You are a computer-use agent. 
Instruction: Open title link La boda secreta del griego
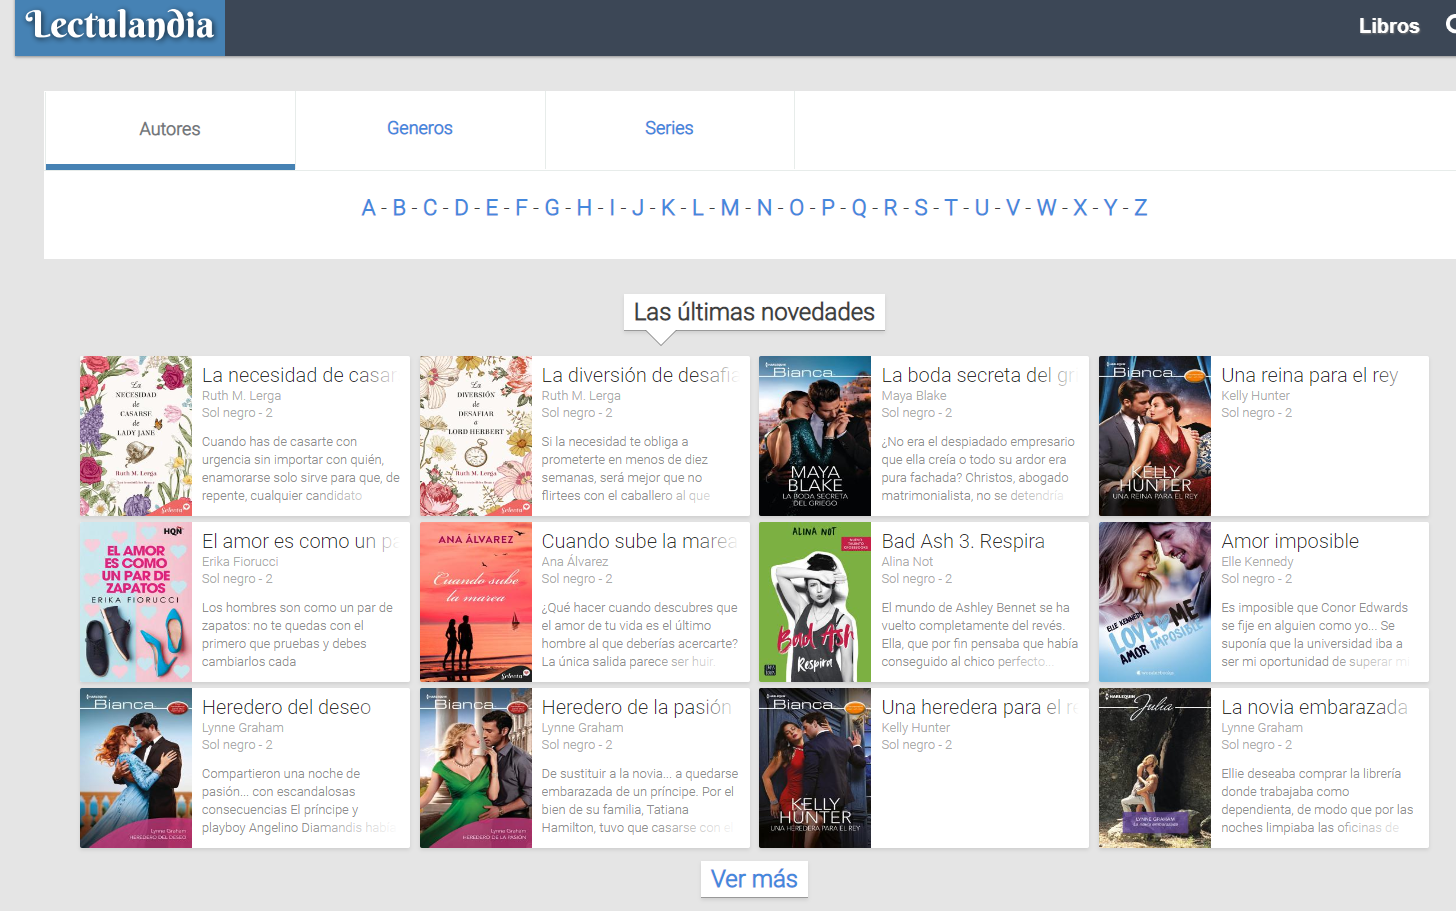[979, 375]
